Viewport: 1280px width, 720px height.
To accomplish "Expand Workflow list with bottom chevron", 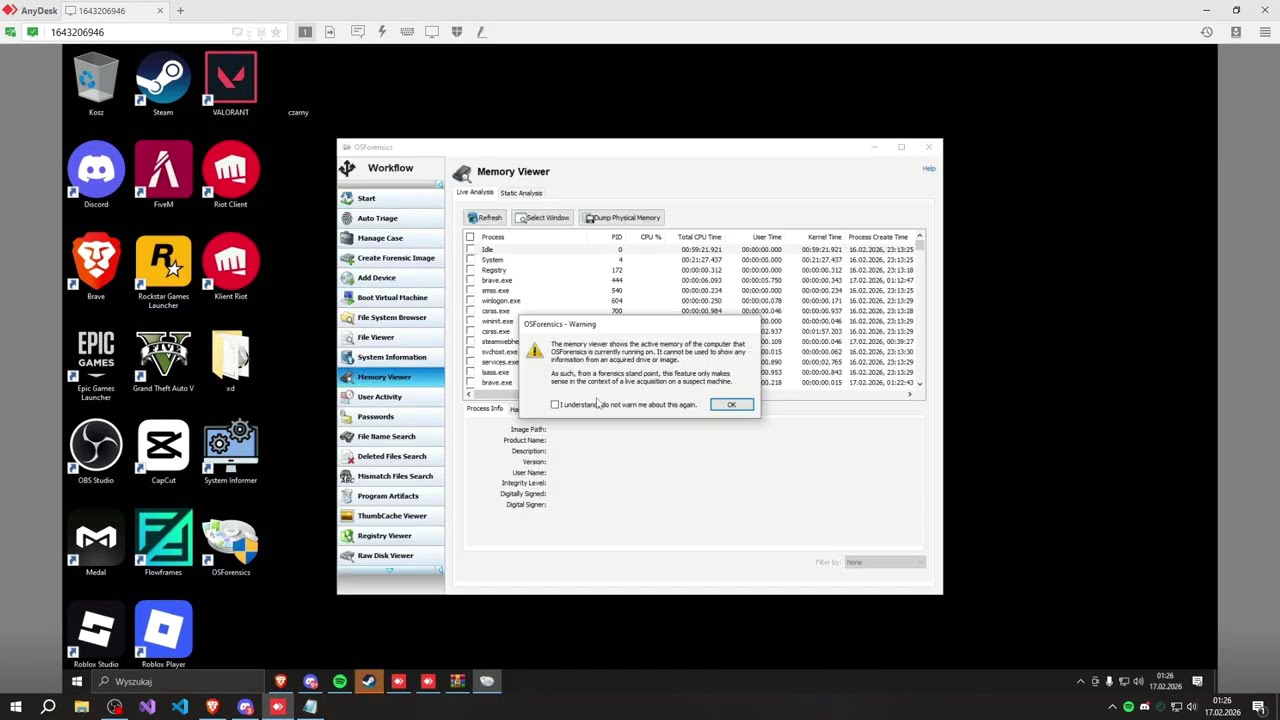I will 390,570.
